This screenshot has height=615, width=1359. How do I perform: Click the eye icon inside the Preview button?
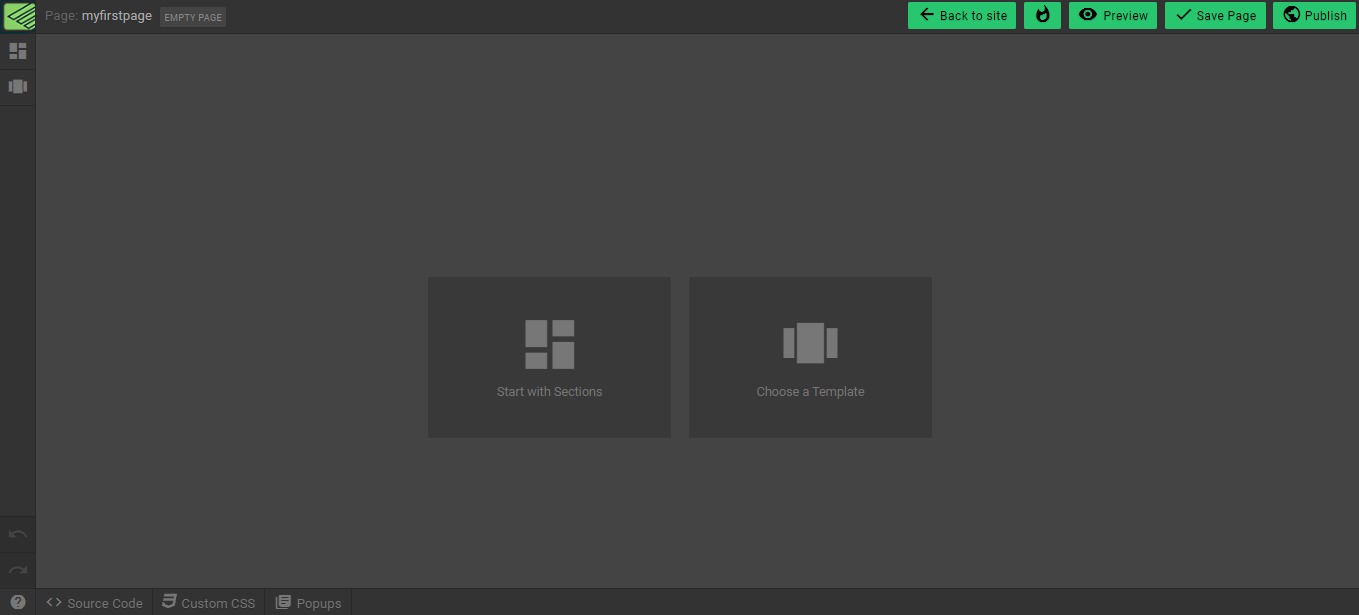coord(1088,15)
